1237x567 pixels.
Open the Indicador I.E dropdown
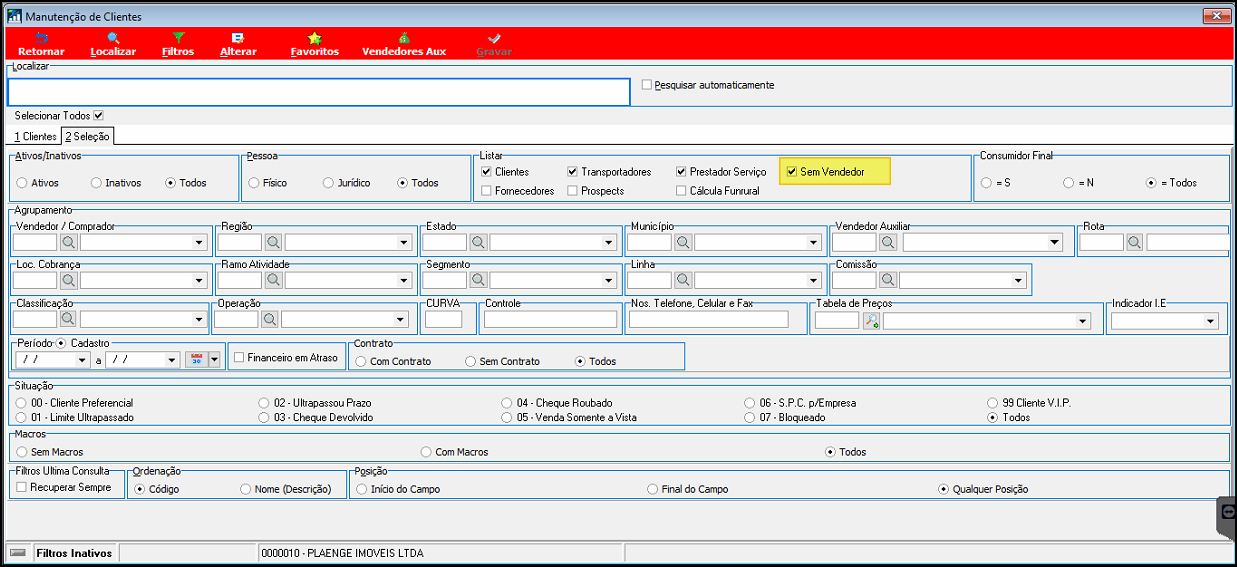tap(1210, 321)
